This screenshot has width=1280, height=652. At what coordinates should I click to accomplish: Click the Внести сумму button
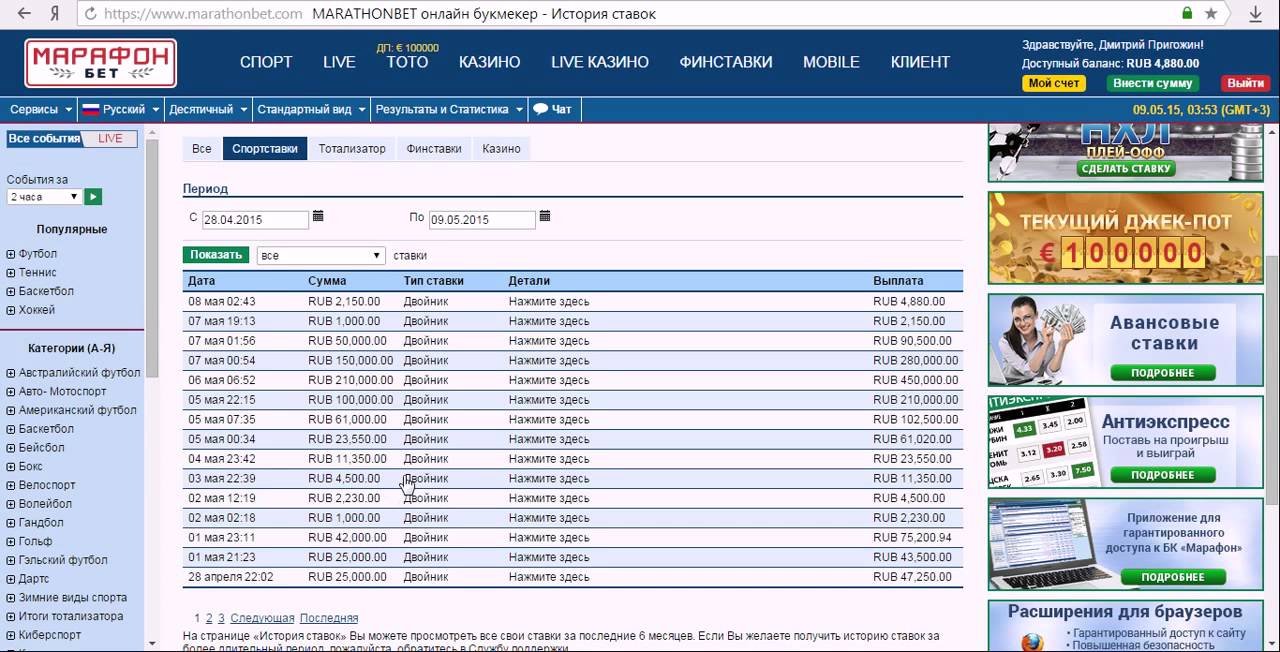click(x=1152, y=83)
